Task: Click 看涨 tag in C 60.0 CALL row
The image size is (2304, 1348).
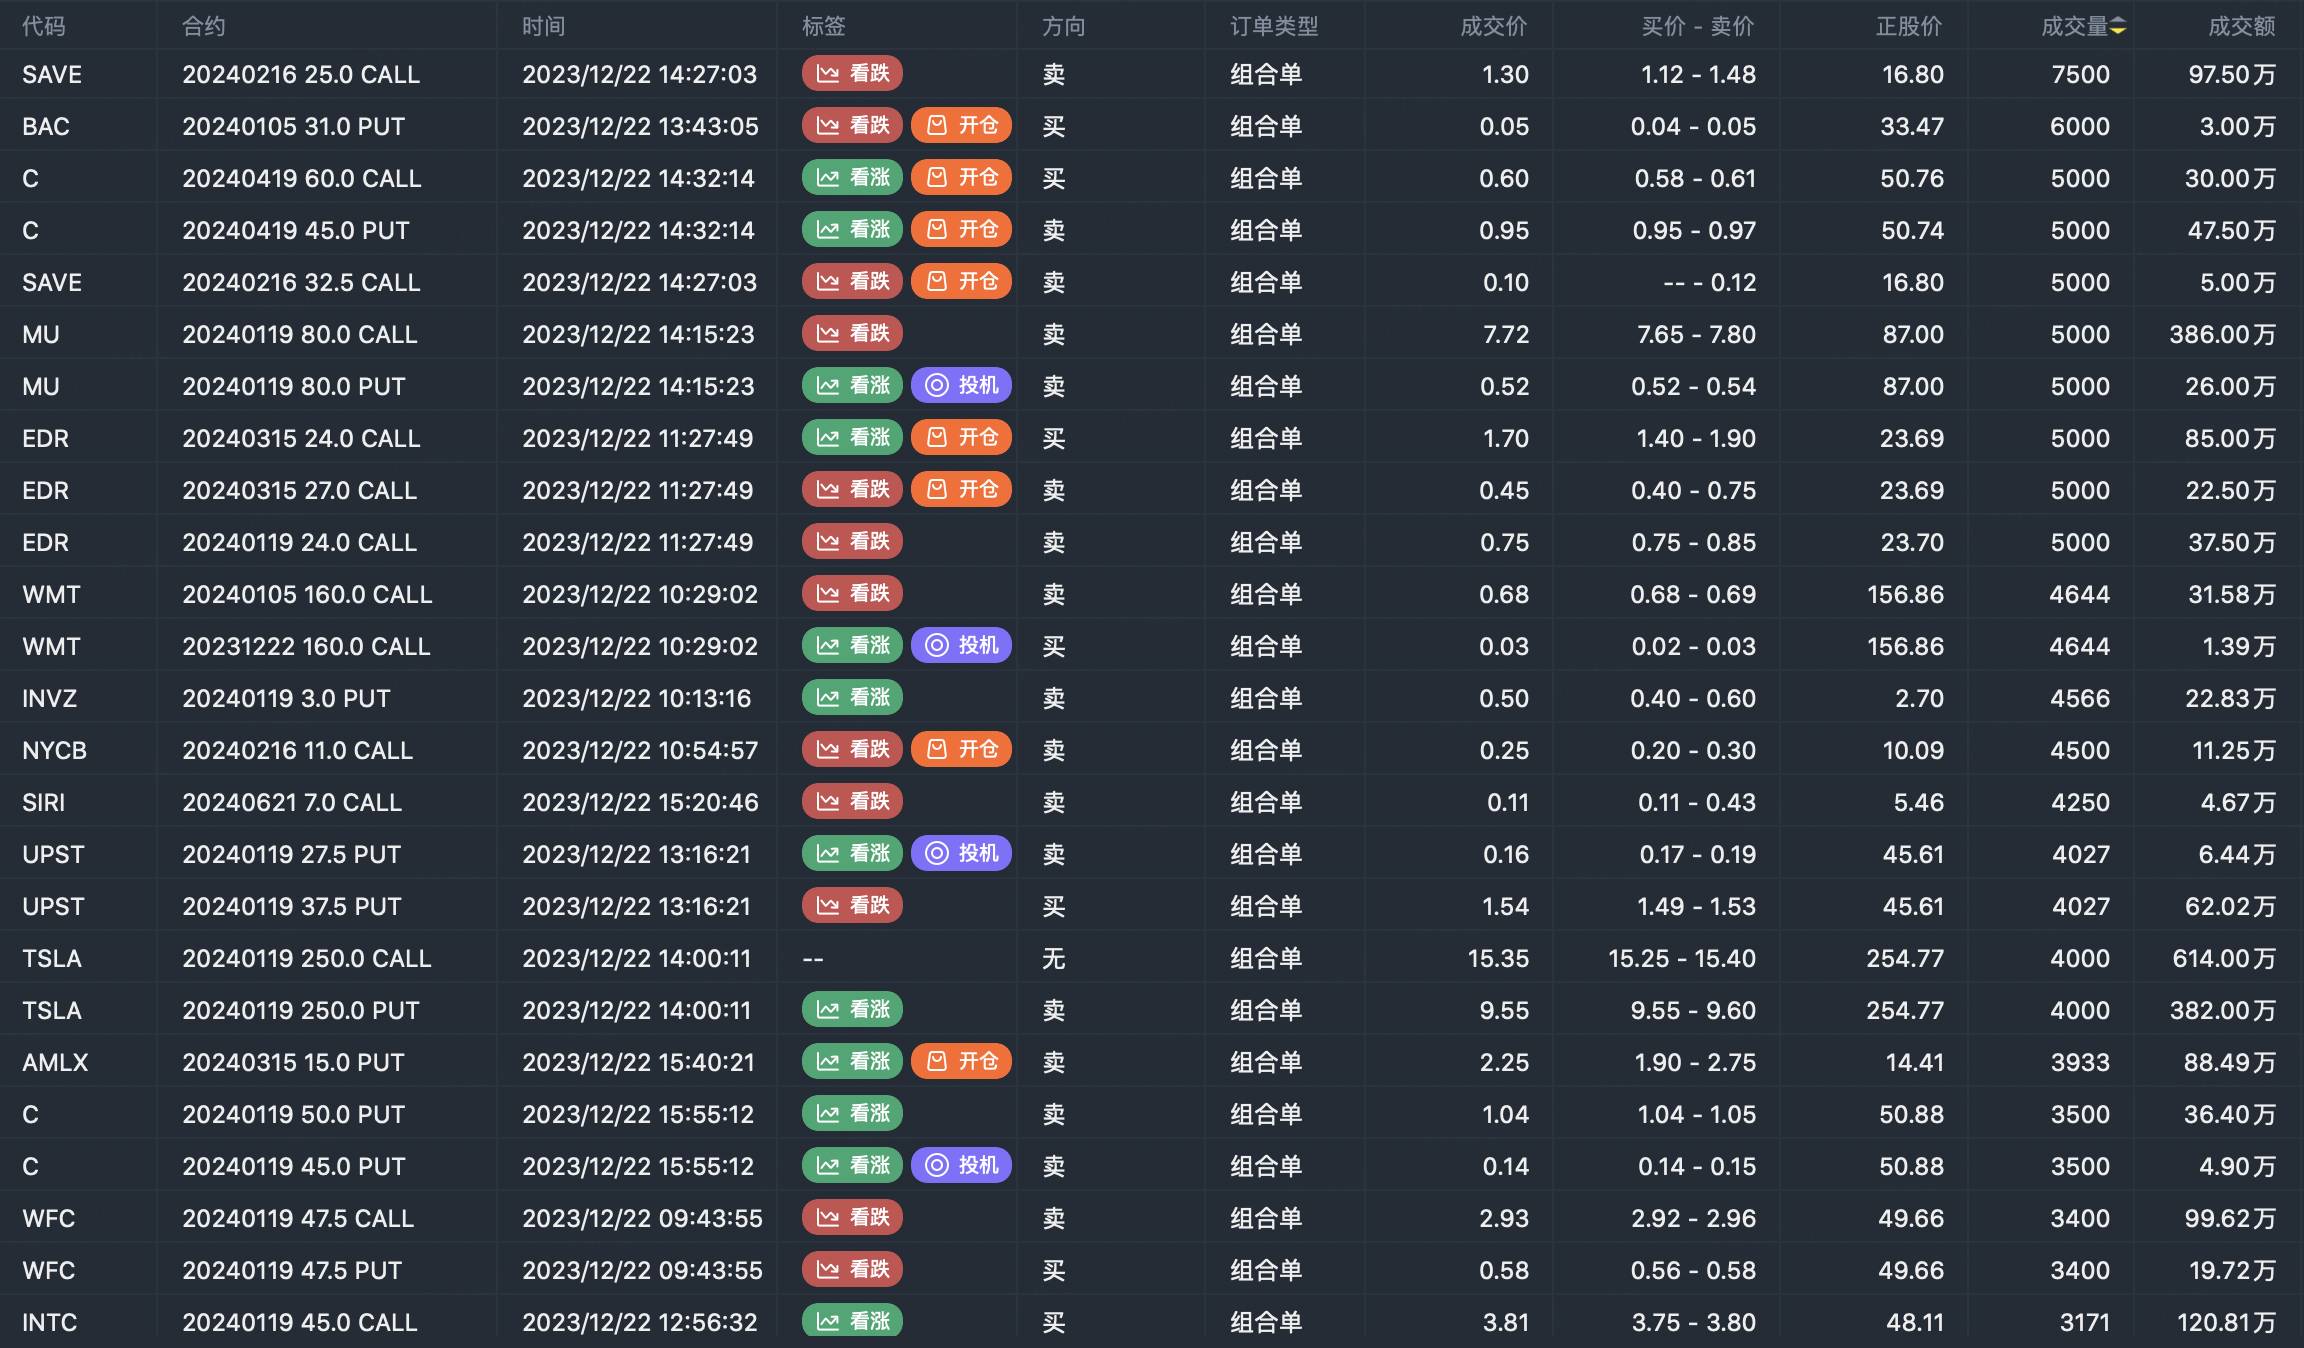Action: click(x=852, y=178)
